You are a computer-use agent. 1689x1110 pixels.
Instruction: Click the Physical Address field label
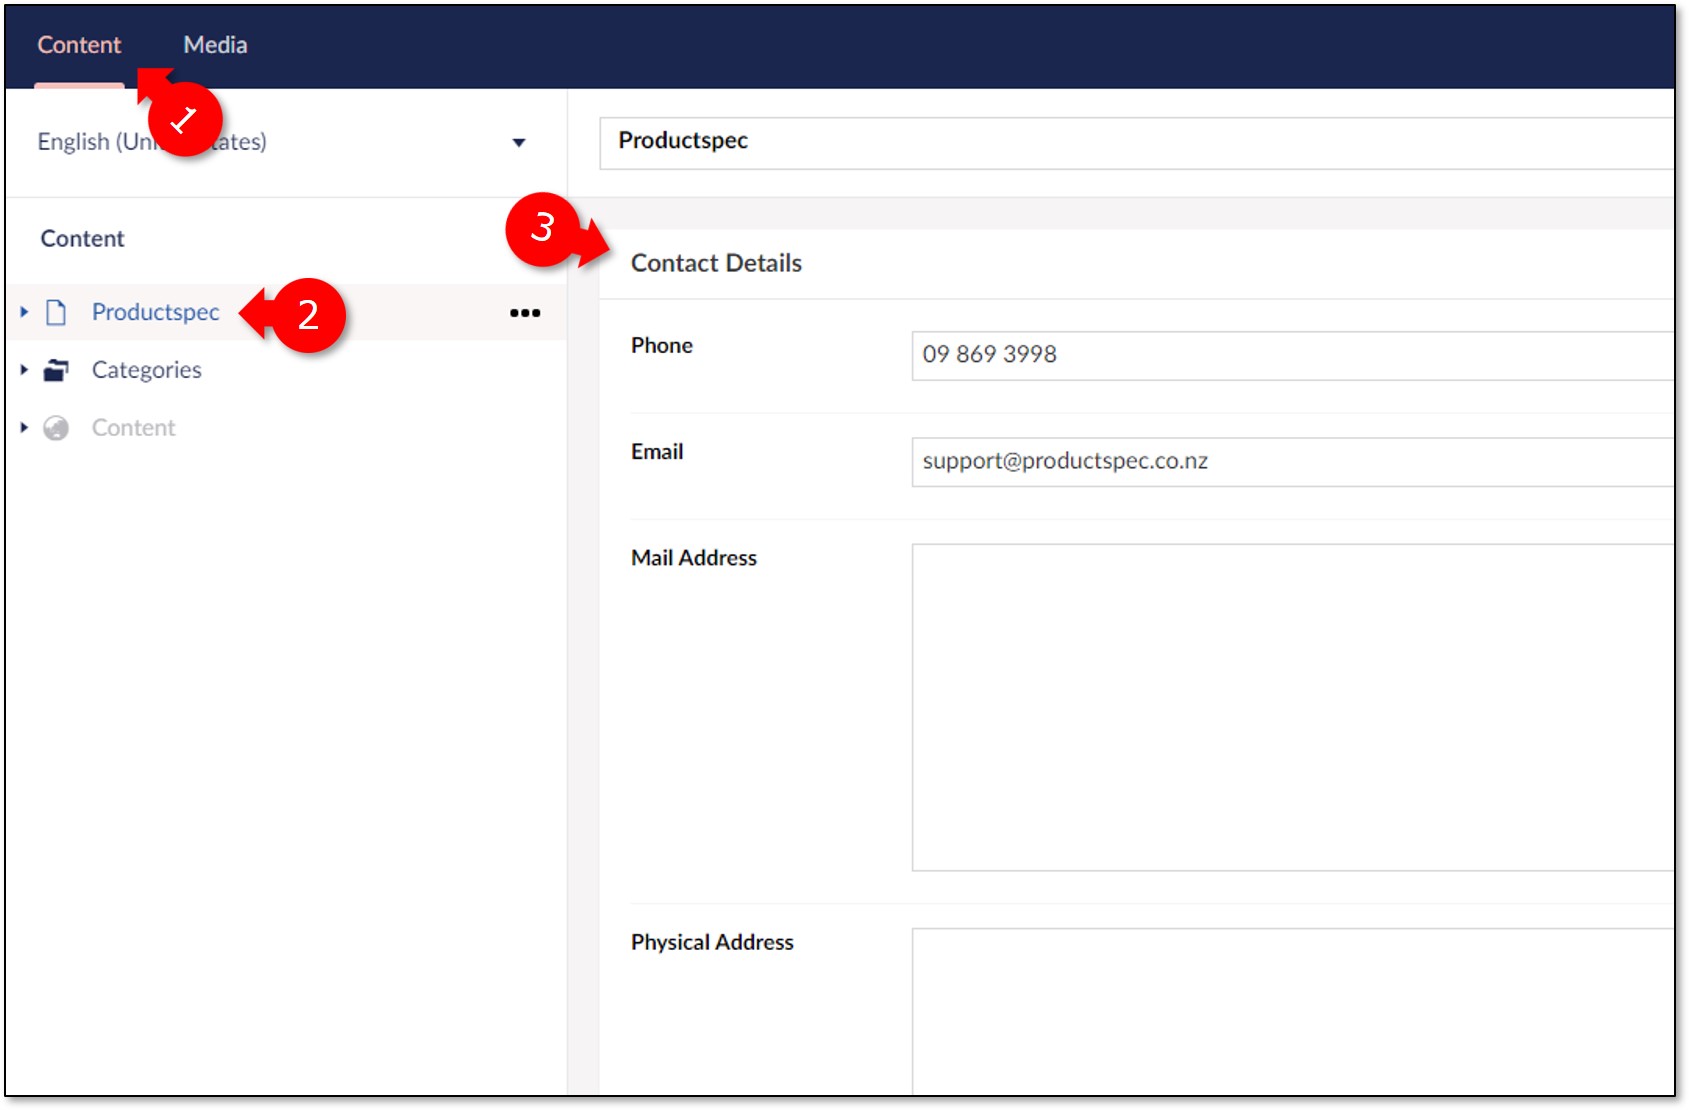712,942
